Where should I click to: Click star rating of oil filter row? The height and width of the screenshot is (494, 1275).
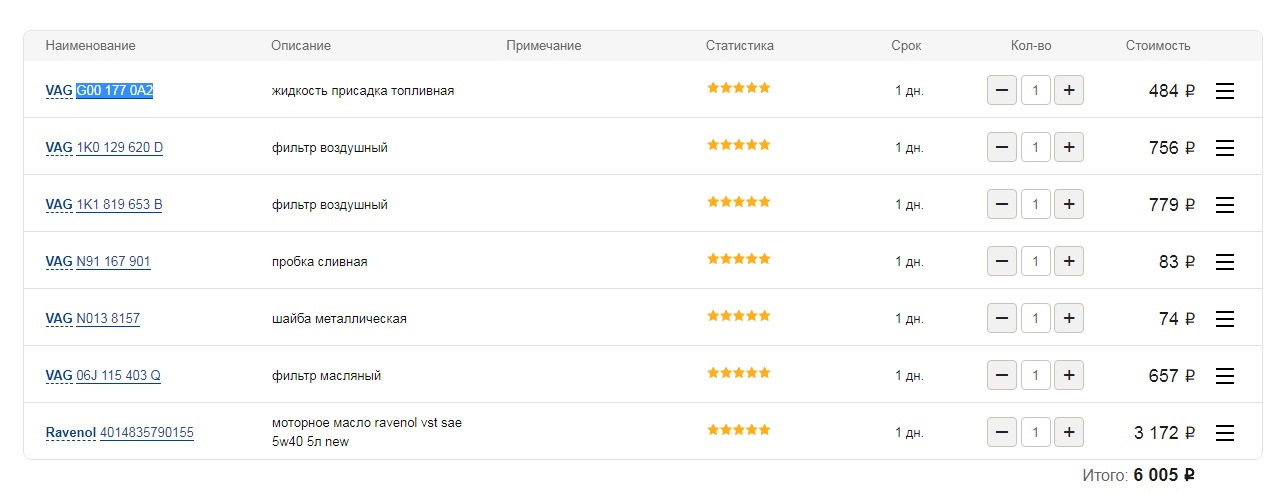point(739,373)
